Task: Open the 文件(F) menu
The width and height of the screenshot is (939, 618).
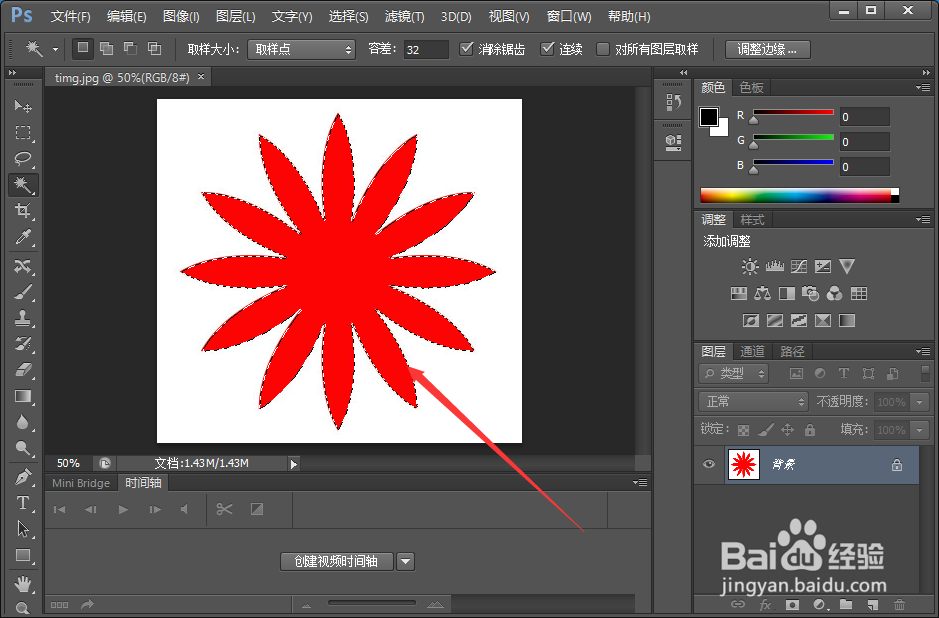Action: [71, 17]
